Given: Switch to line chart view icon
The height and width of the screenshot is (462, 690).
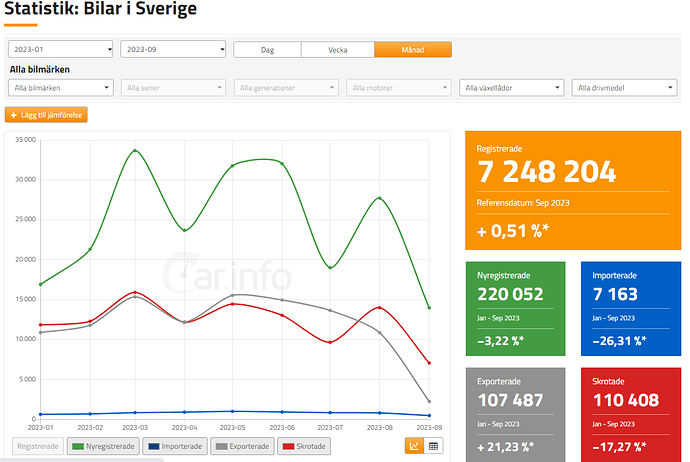Looking at the screenshot, I should coord(414,446).
